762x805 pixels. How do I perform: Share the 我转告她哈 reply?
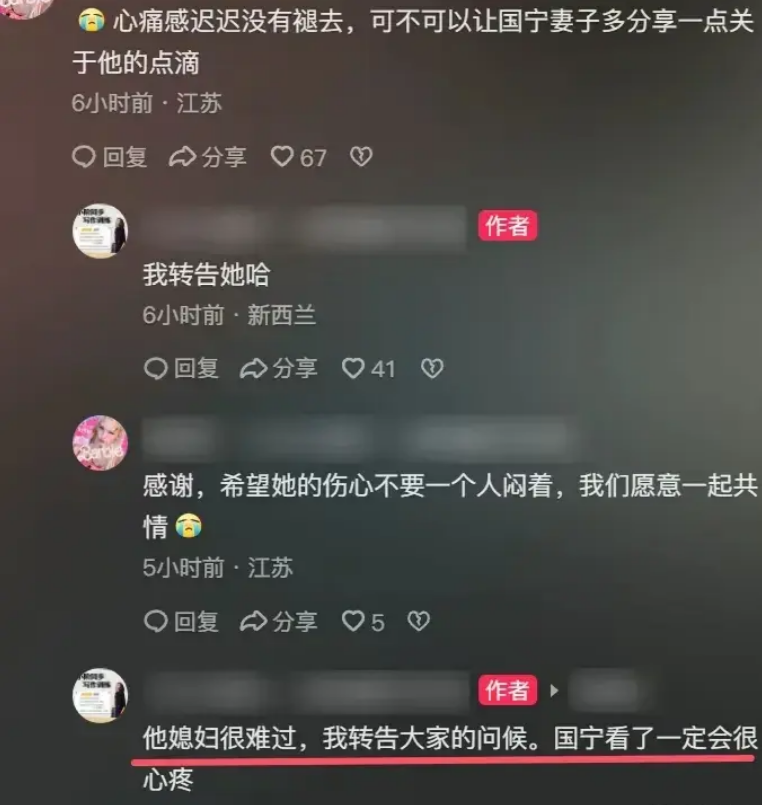(x=279, y=368)
